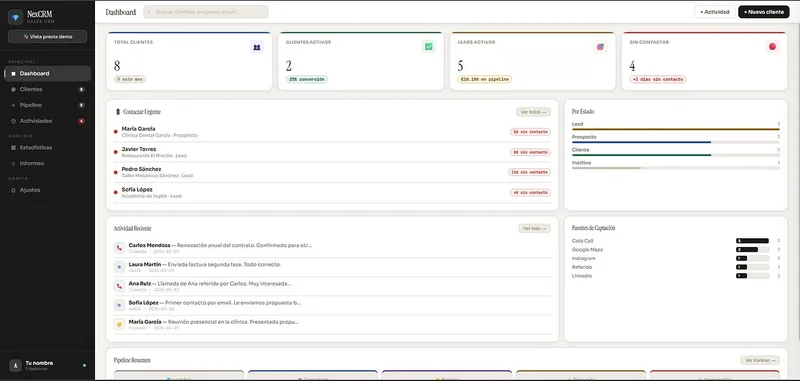Open Informes in the sidebar
Image resolution: width=800 pixels, height=381 pixels.
click(x=47, y=163)
